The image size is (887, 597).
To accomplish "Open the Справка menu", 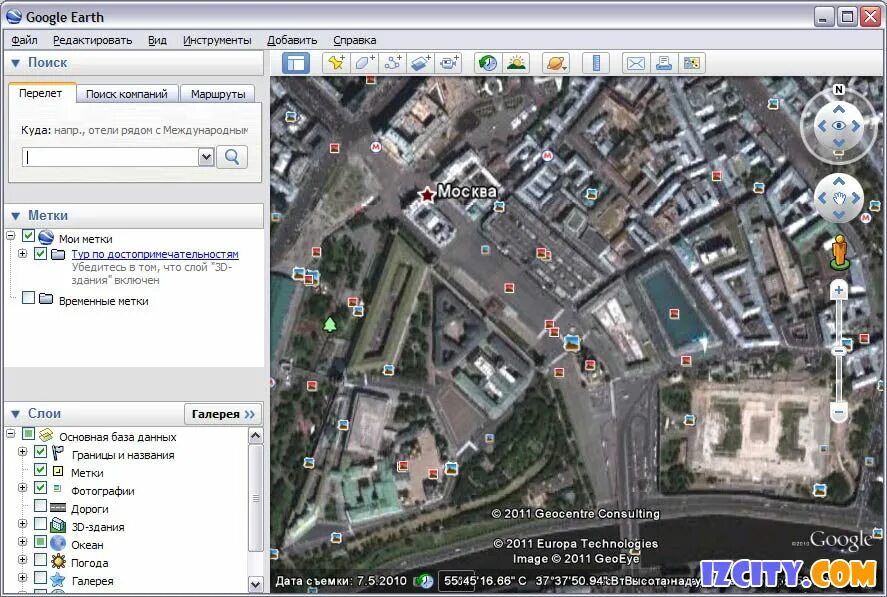I will [x=355, y=40].
